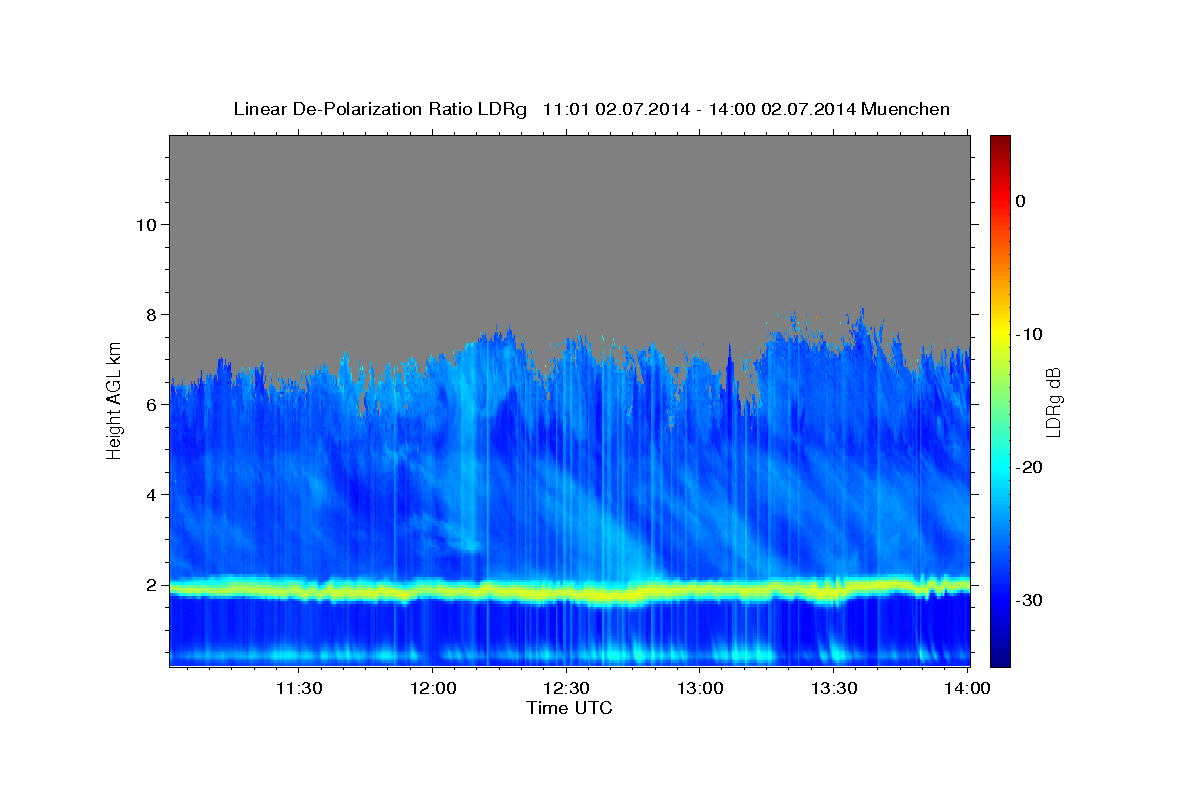The height and width of the screenshot is (800, 1200).
Task: Click the 14:00 time tick label
Action: point(967,688)
